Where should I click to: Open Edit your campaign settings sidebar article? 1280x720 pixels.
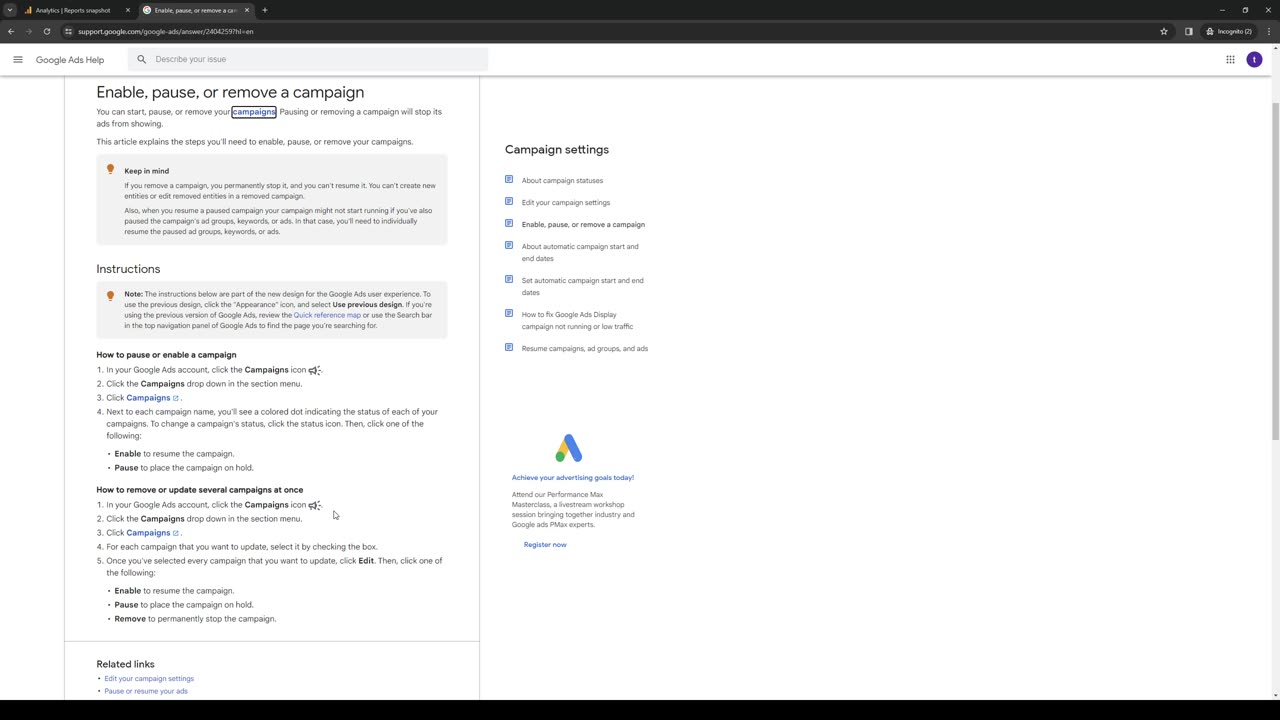(566, 203)
